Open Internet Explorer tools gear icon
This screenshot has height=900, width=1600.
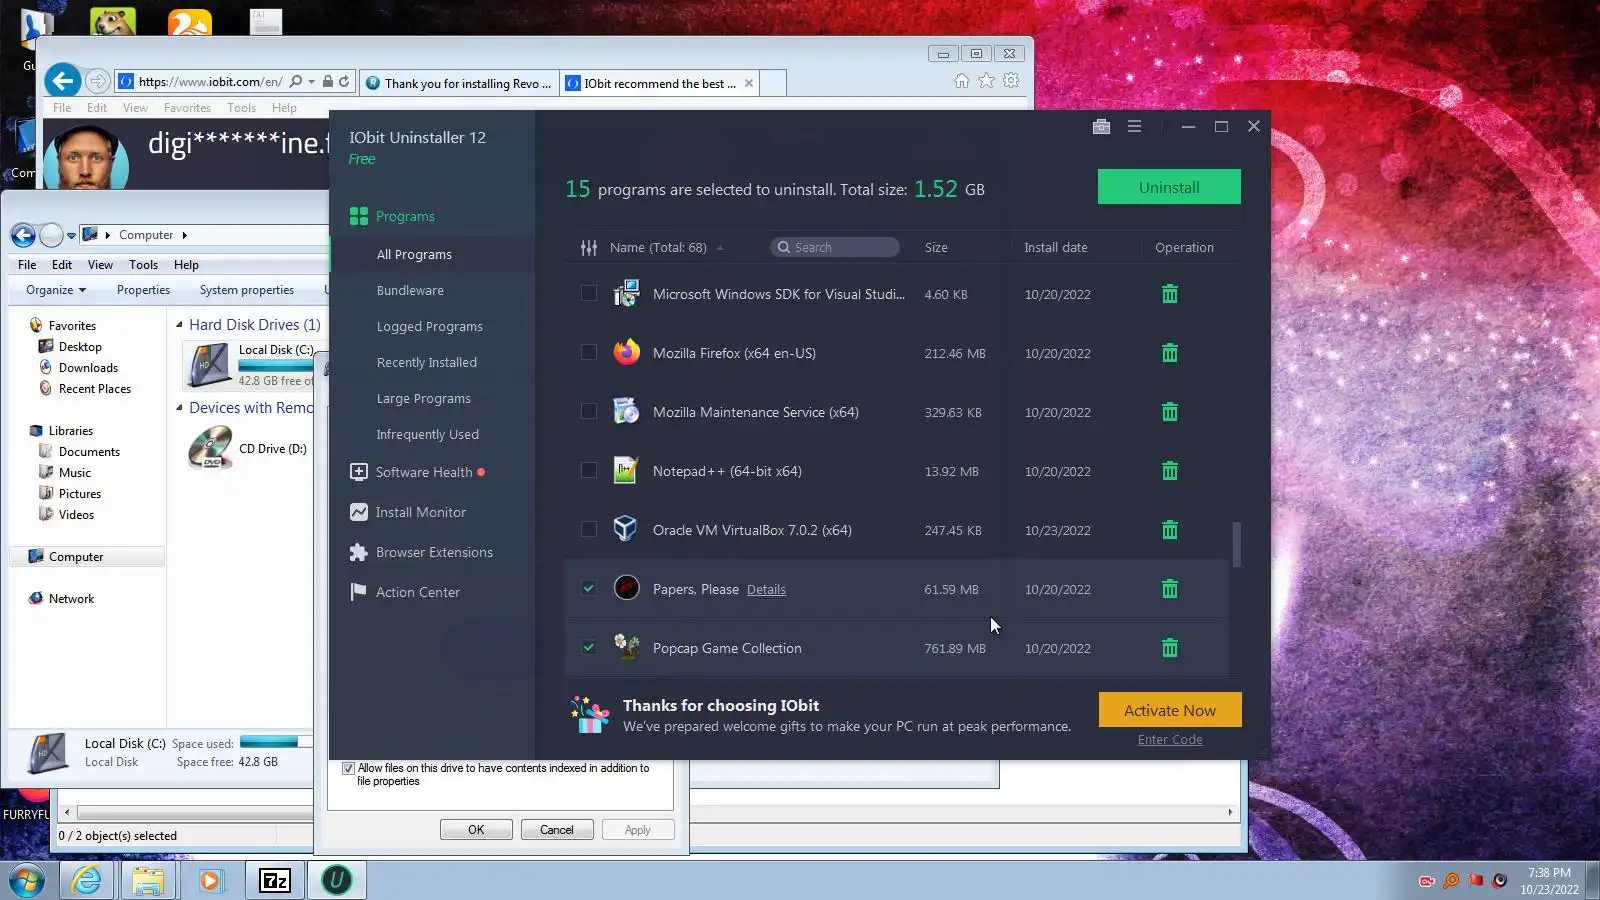tap(1011, 81)
